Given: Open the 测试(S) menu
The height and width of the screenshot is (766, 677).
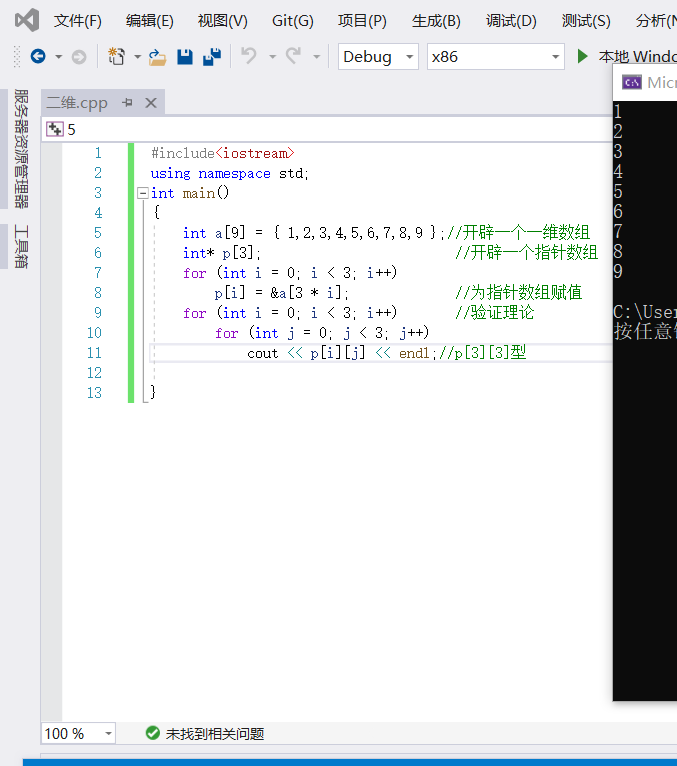Looking at the screenshot, I should [586, 21].
